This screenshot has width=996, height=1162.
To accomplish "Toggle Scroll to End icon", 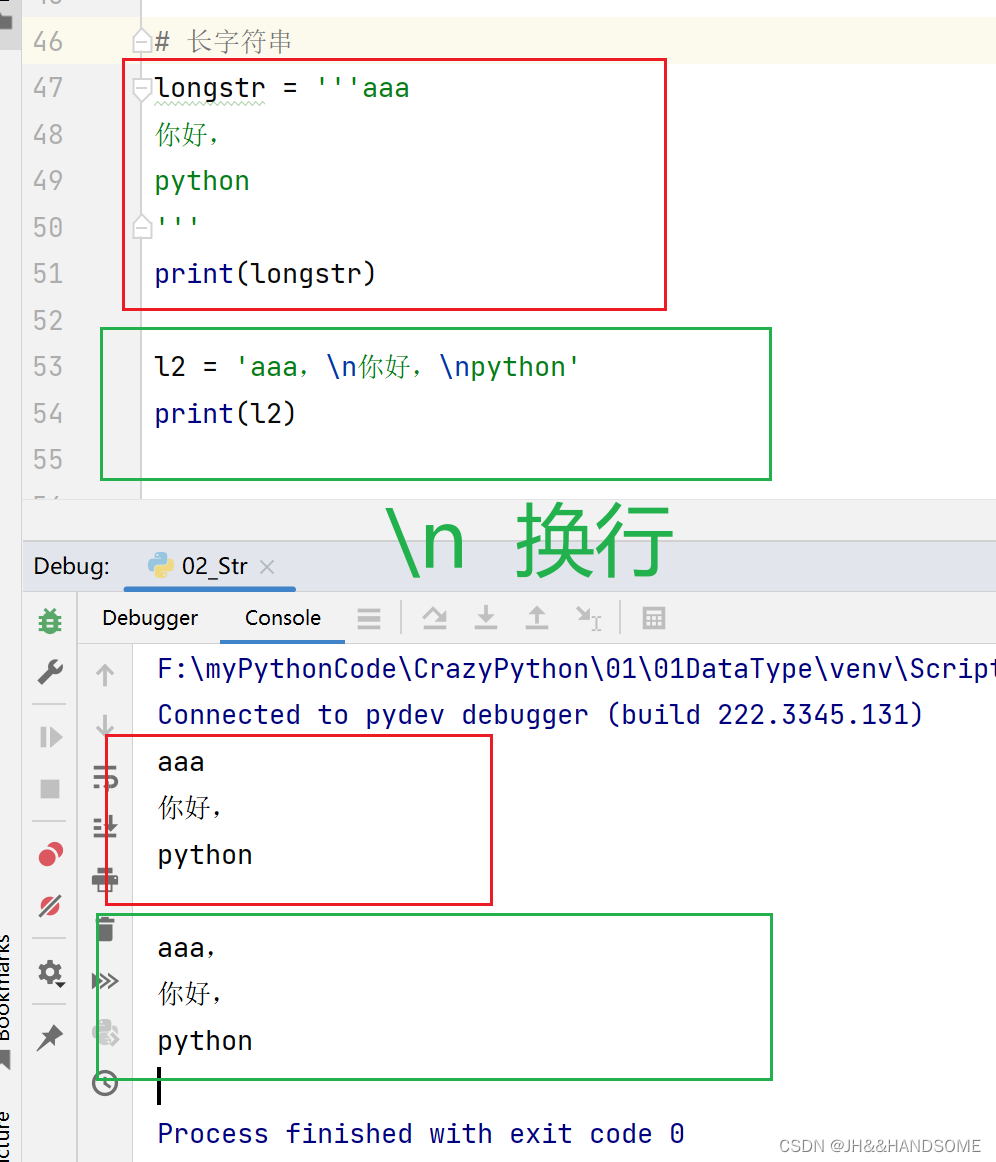I will [x=104, y=826].
